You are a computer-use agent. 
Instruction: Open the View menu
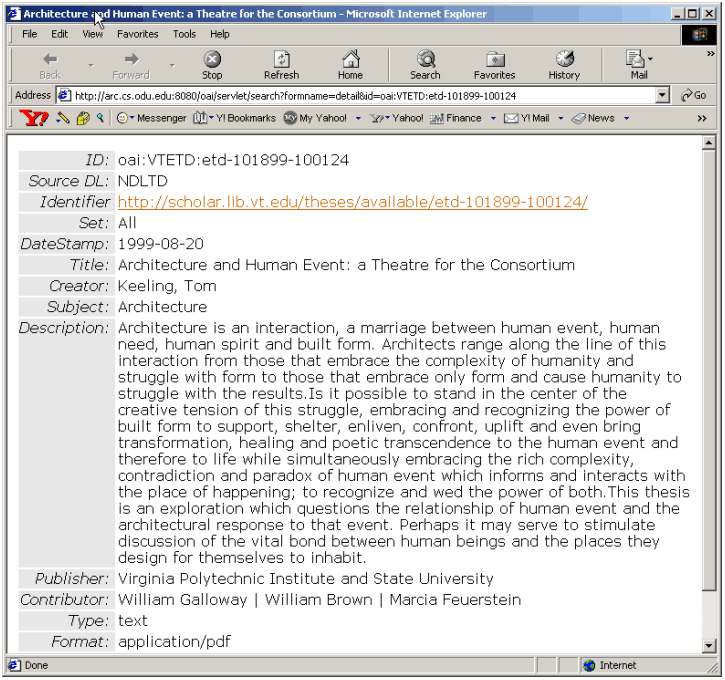[92, 34]
